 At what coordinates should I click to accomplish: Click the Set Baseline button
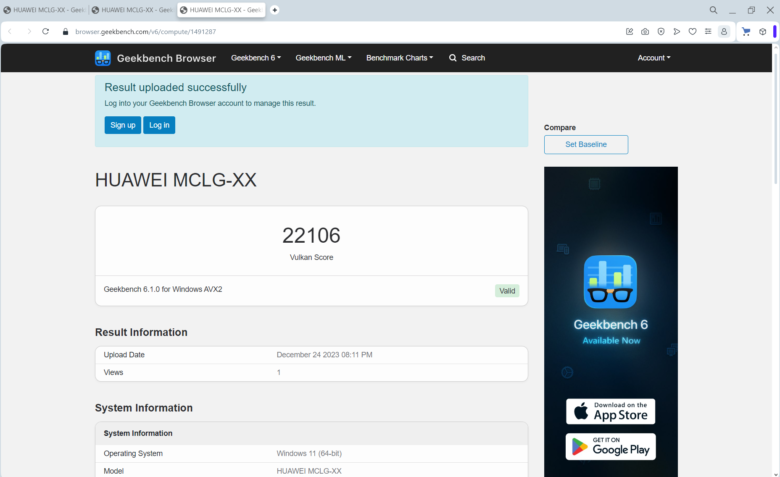click(586, 144)
